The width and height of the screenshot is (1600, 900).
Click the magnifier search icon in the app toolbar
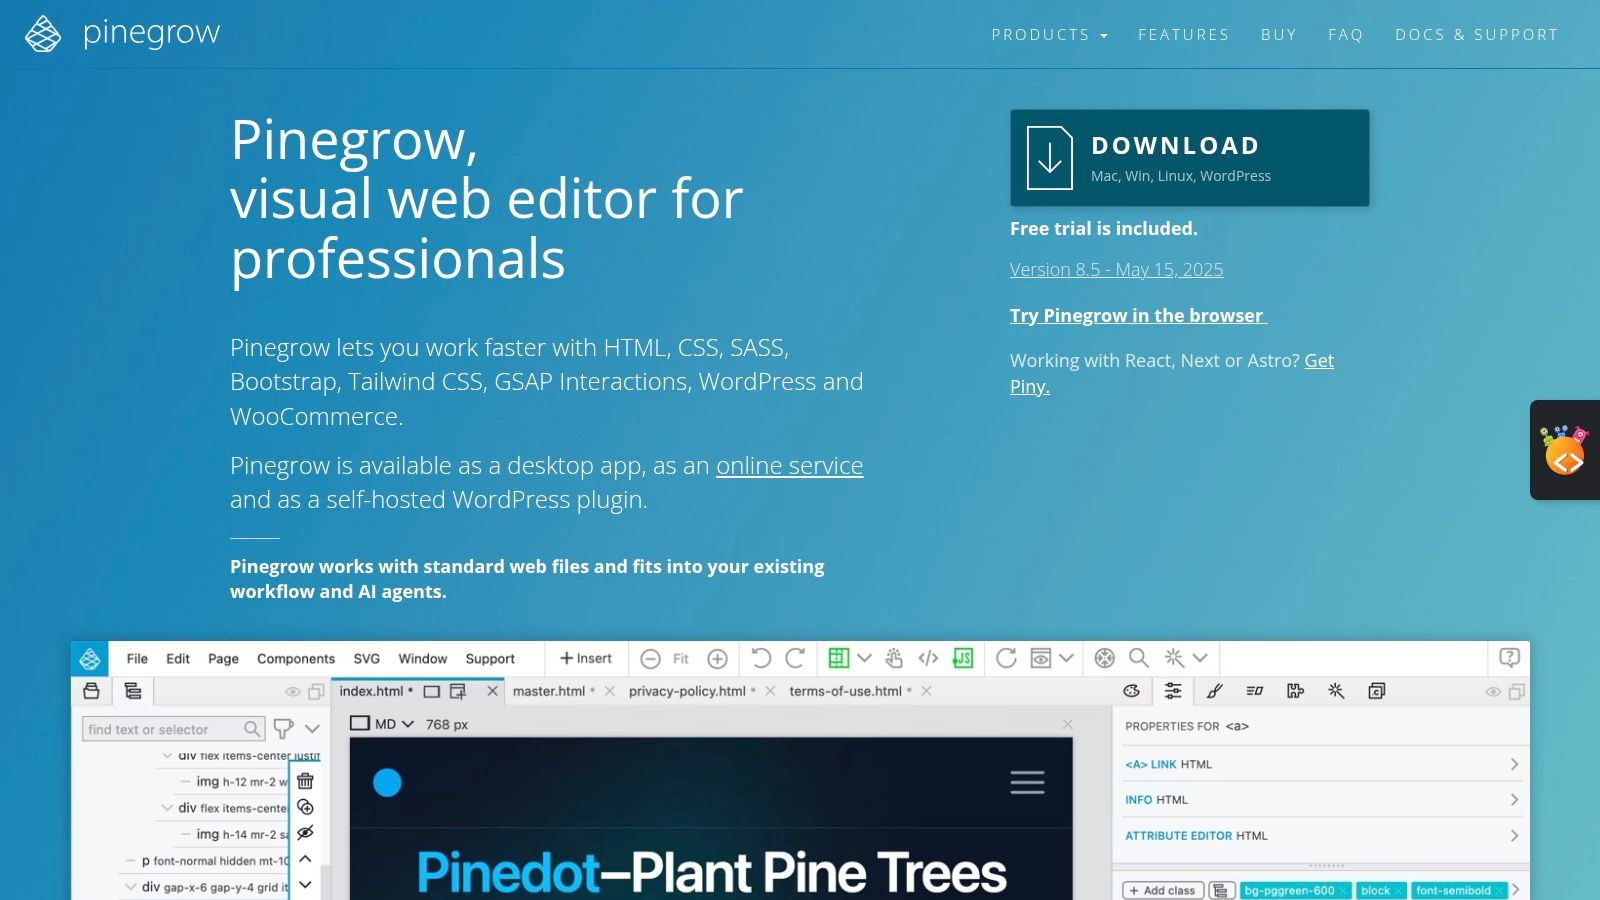pos(1138,658)
